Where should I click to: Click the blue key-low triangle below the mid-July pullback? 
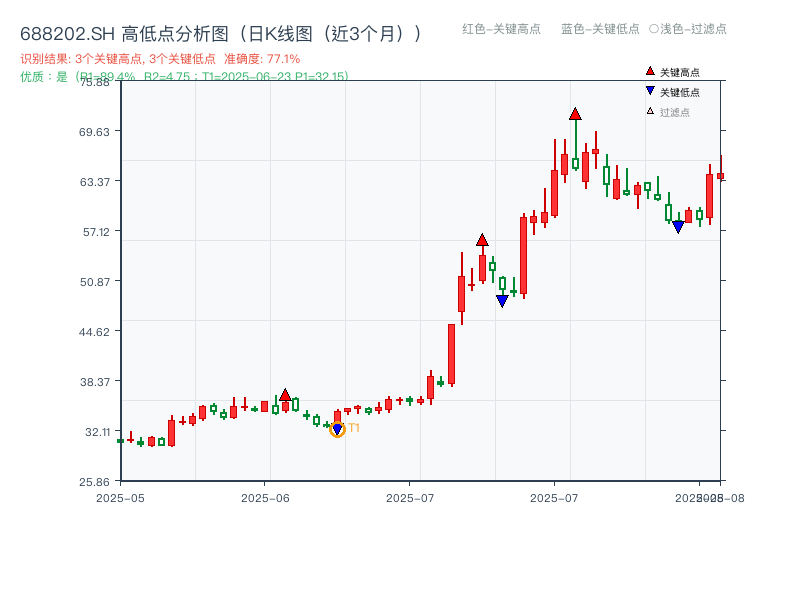(501, 299)
